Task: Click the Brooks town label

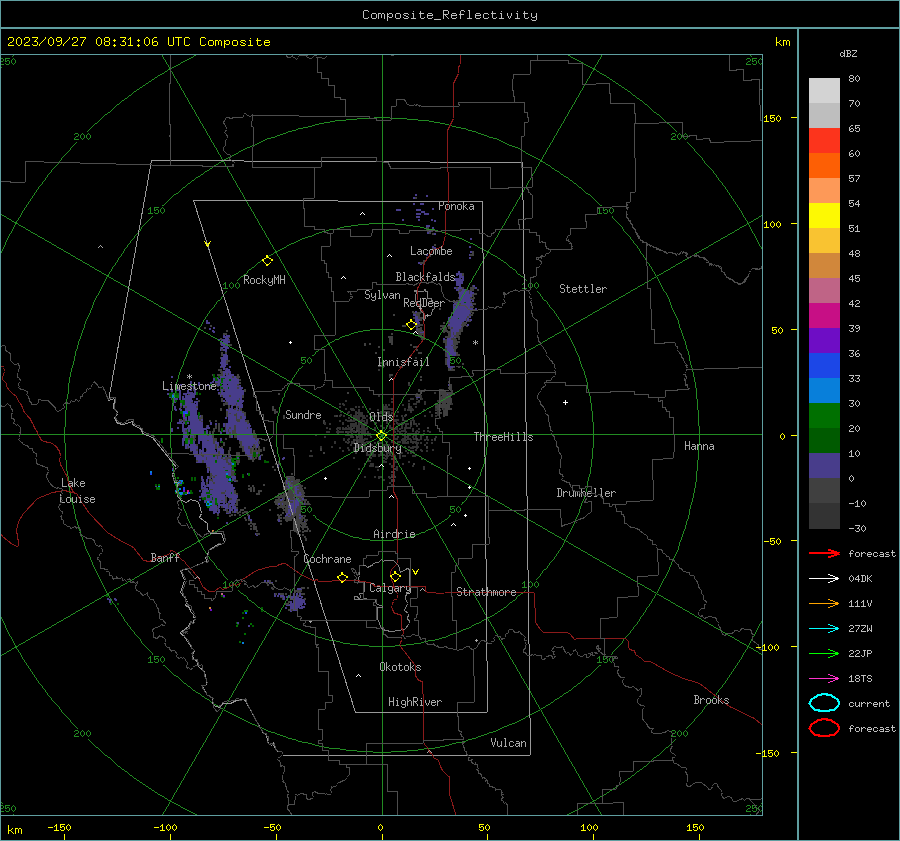Action: (x=711, y=700)
